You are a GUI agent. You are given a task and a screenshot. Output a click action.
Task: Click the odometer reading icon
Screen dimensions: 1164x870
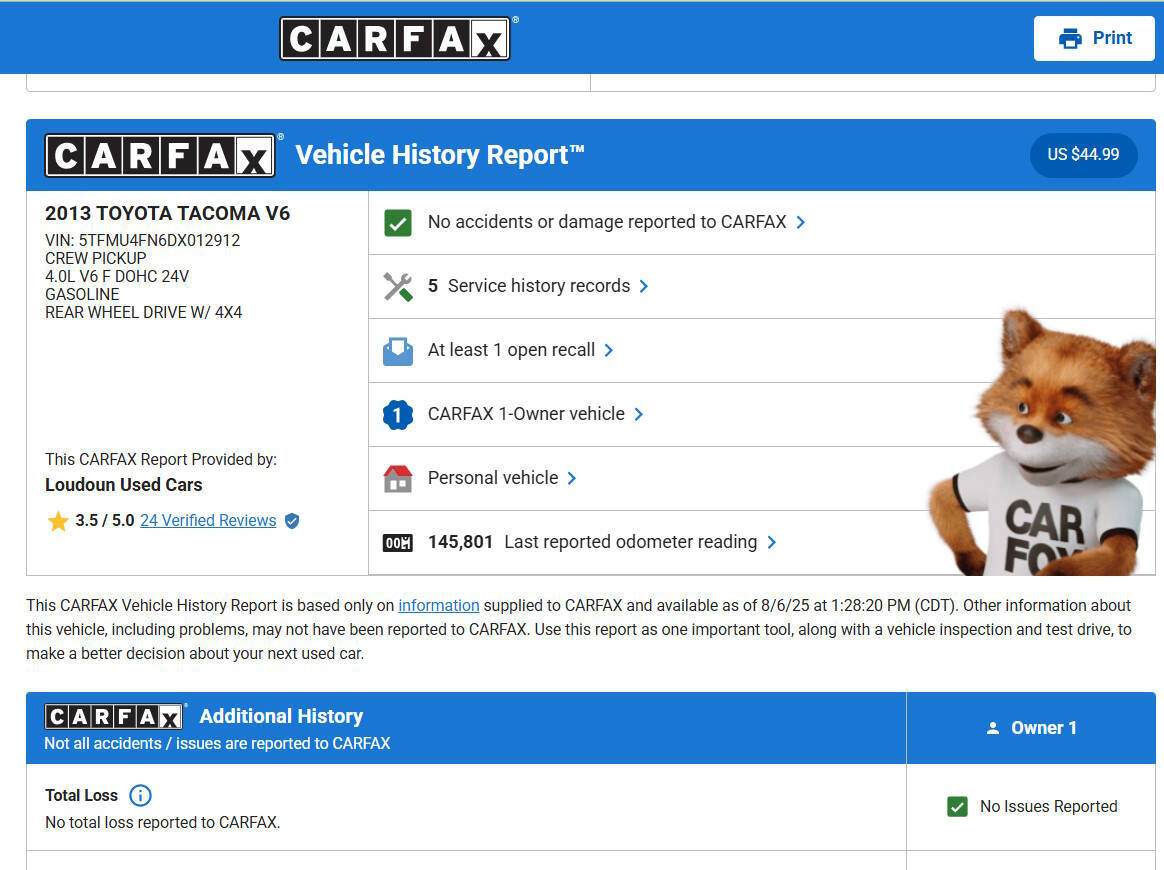397,542
